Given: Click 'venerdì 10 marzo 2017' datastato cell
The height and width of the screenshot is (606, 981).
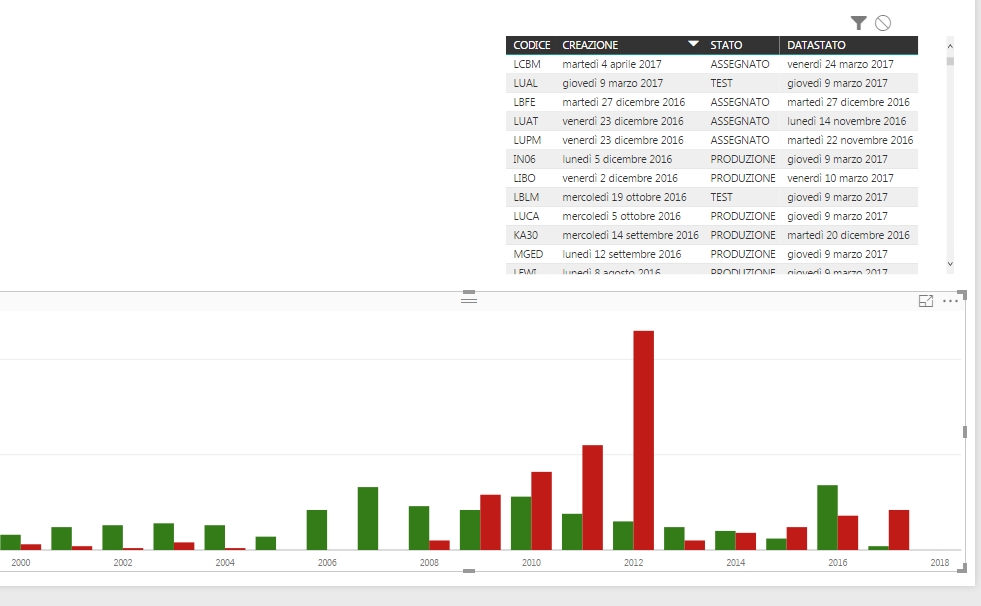Looking at the screenshot, I should point(840,178).
